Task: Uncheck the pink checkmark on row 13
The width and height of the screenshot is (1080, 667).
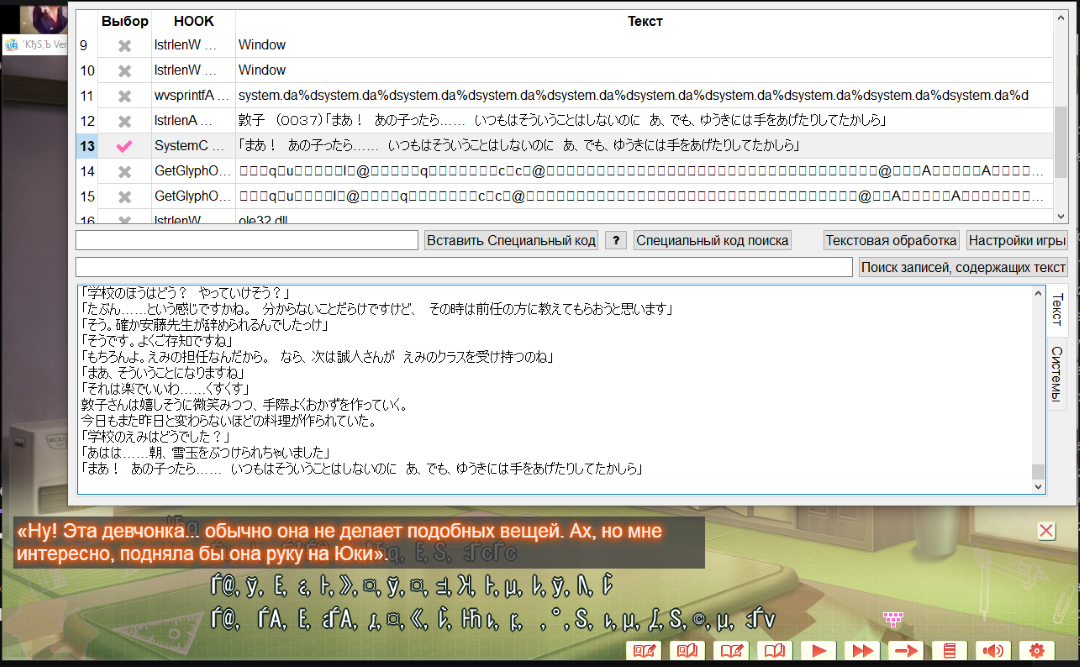Action: (125, 146)
